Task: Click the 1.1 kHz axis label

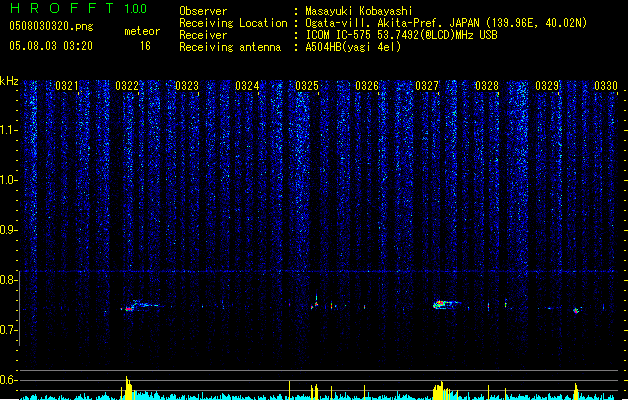Action: (8, 130)
